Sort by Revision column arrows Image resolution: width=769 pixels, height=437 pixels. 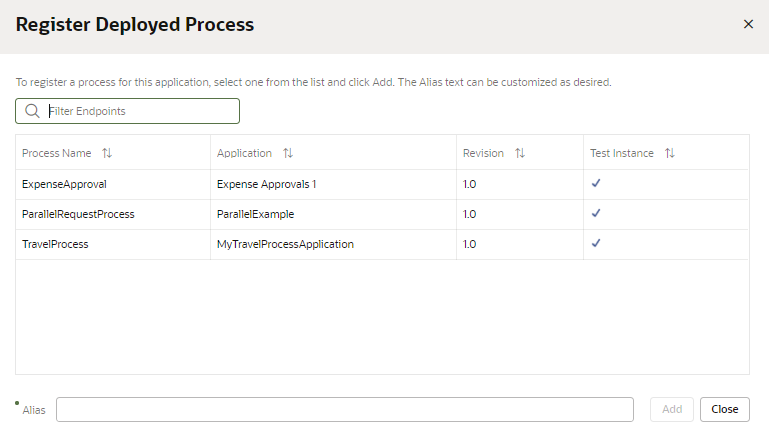point(520,153)
